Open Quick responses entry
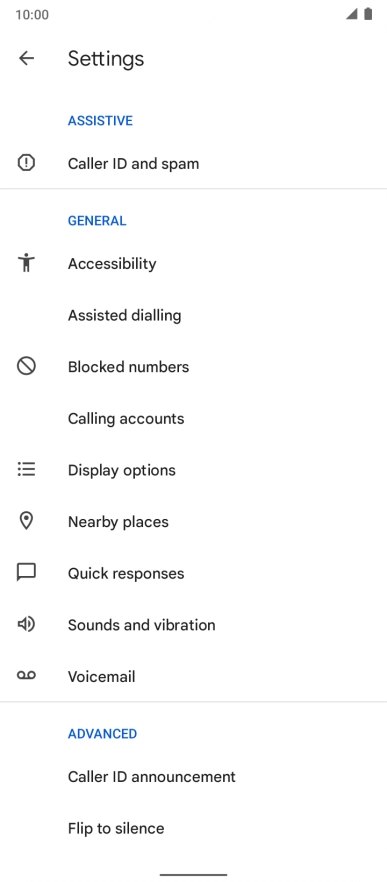387x882 pixels. pos(194,573)
